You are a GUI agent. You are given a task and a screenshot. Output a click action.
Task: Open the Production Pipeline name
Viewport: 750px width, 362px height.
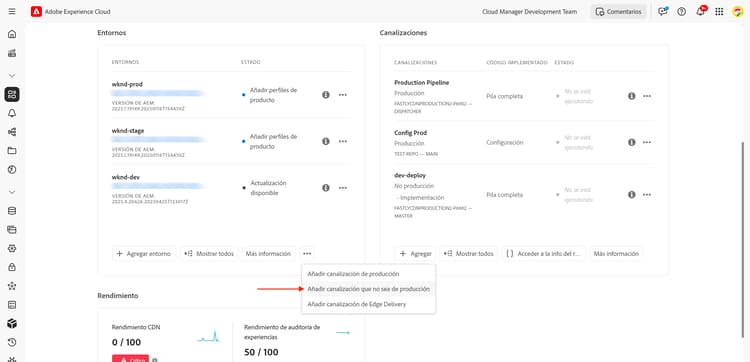coord(422,82)
